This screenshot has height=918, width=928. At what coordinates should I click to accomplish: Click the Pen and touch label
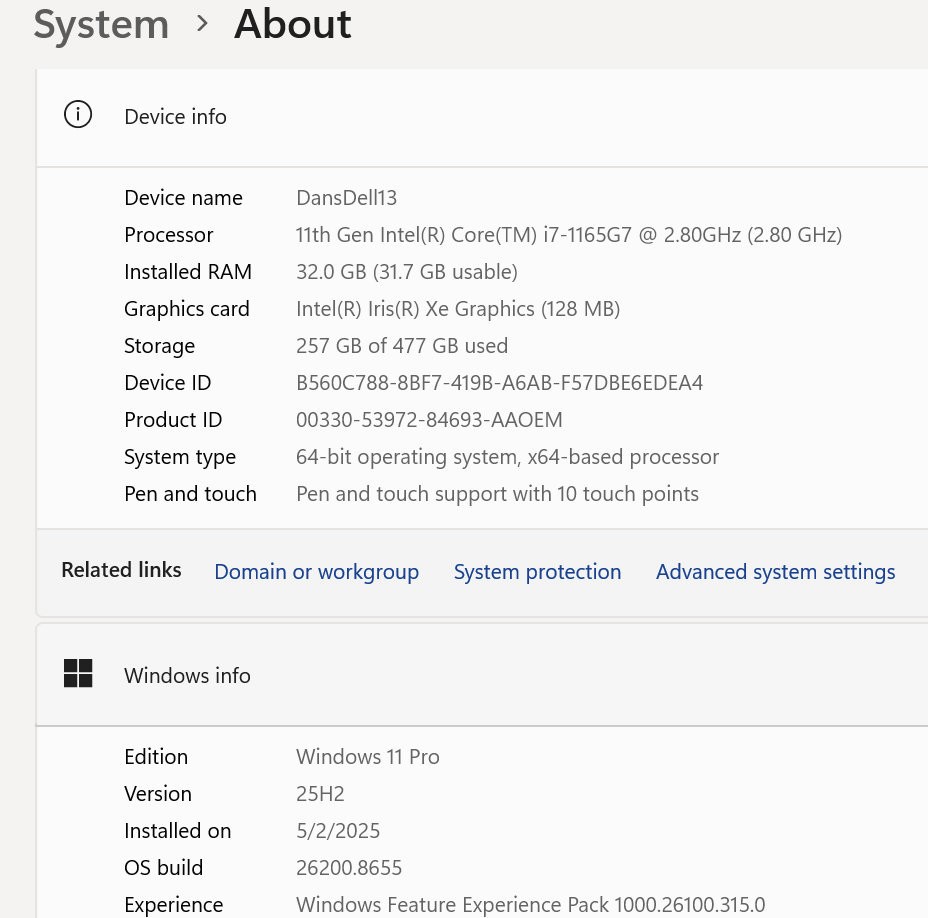coord(191,494)
